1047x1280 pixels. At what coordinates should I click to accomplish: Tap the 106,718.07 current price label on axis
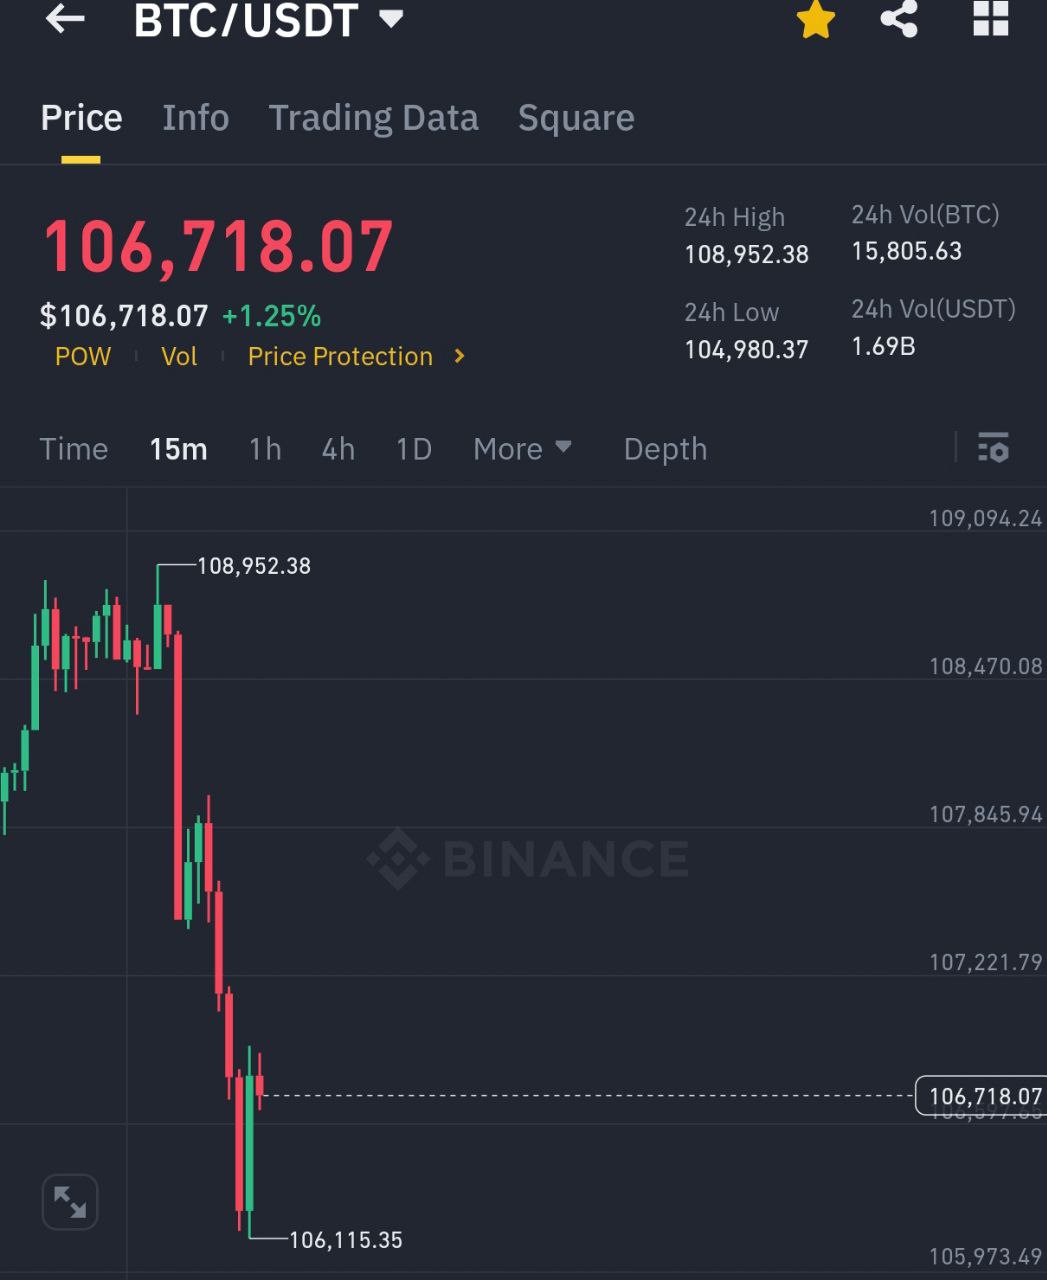tap(983, 1096)
